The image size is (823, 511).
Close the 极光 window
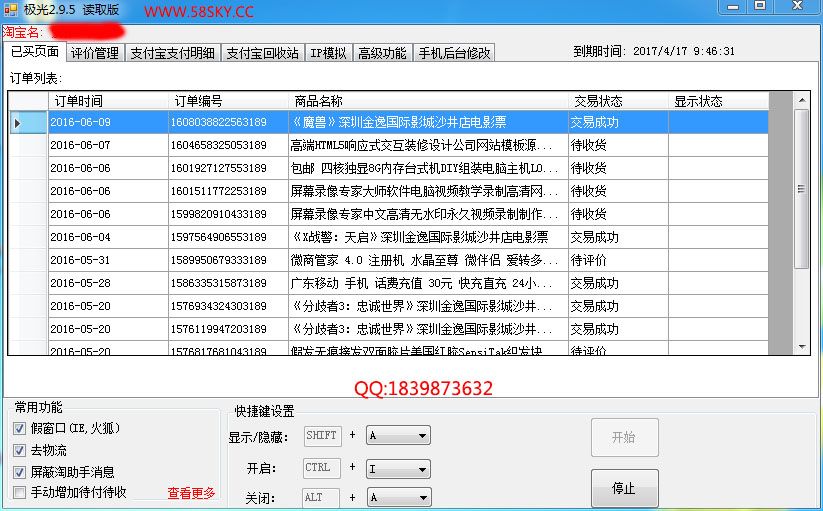point(797,7)
